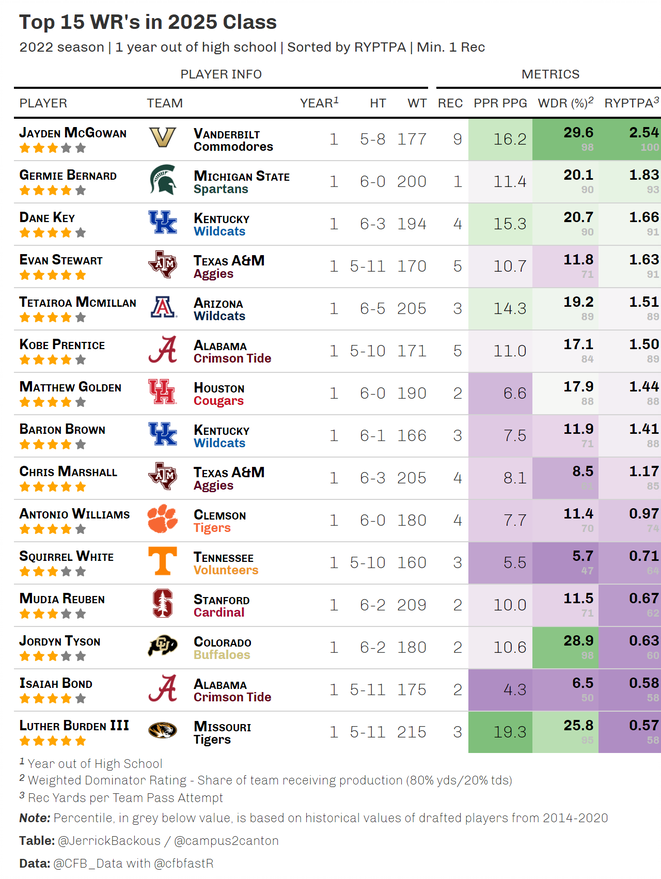Click the @JerrickBackous table credit
Screen dimensions: 661x879
(107, 841)
